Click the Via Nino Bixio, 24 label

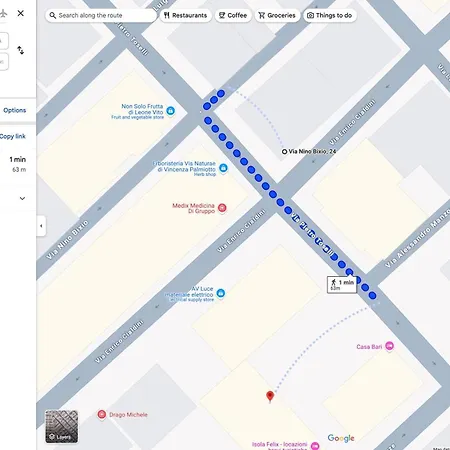pos(312,151)
